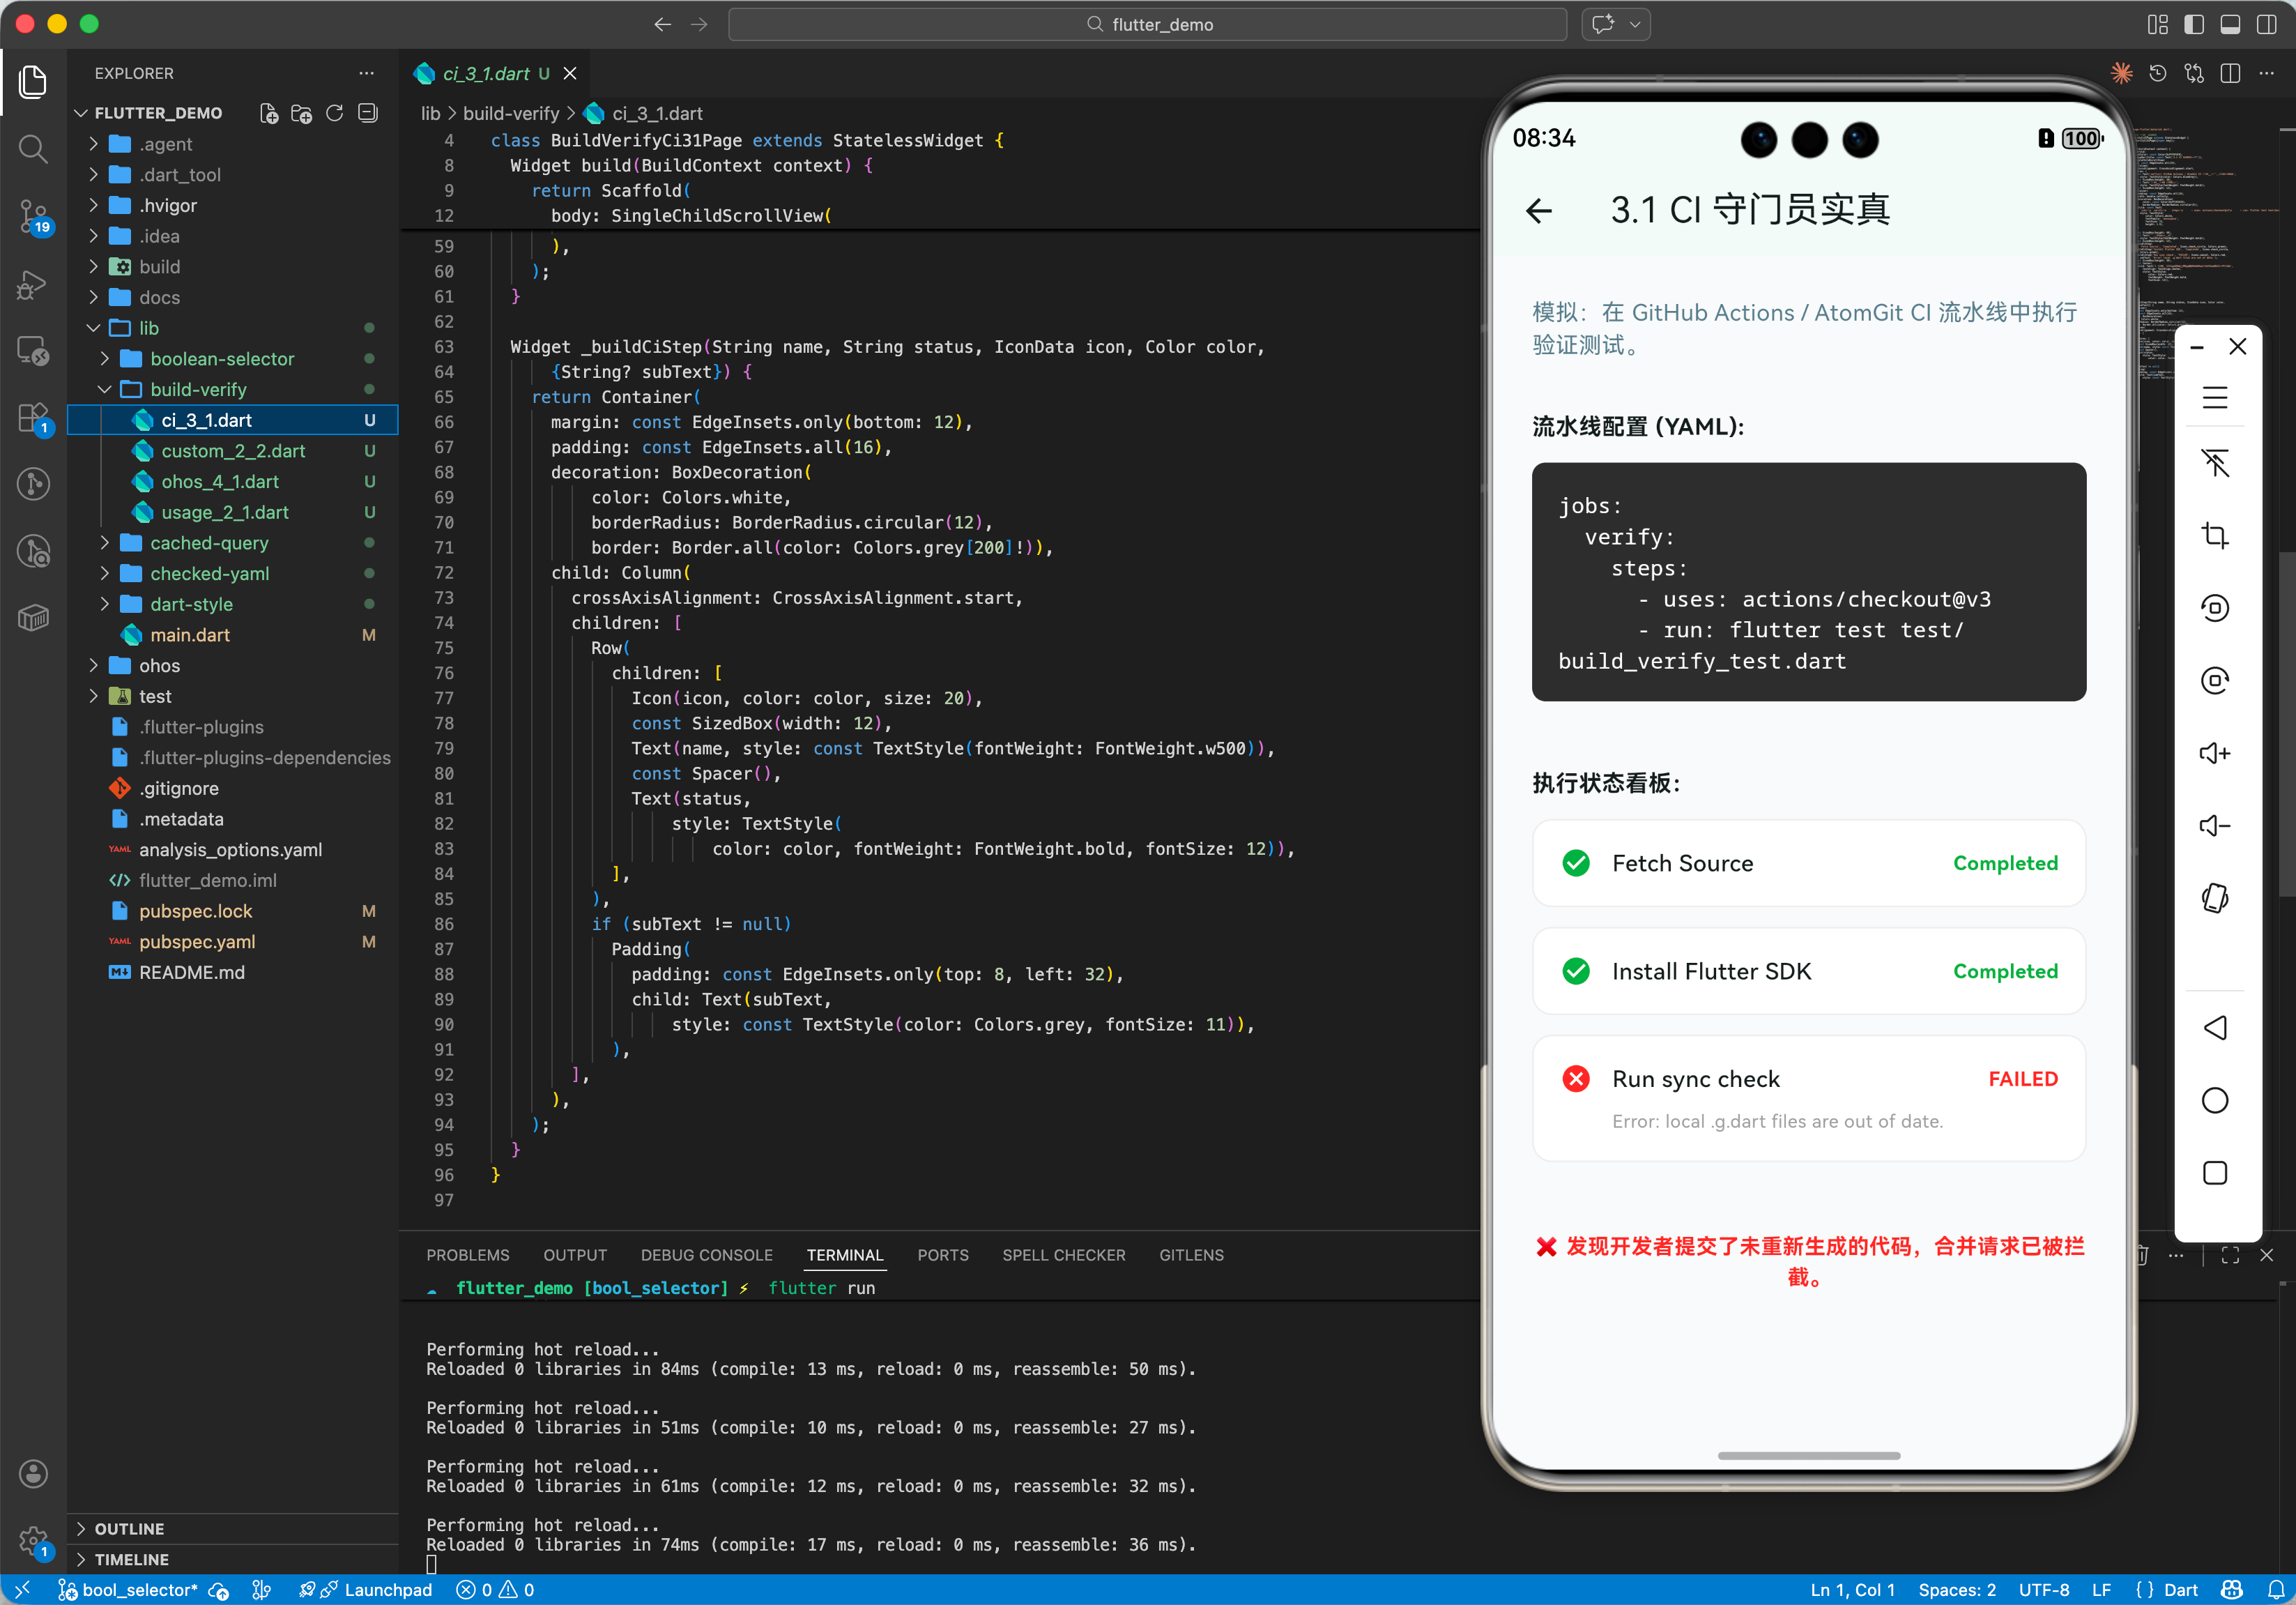Toggle the primary side bar layout
Screen dimensions: 2296x1605
2194,24
